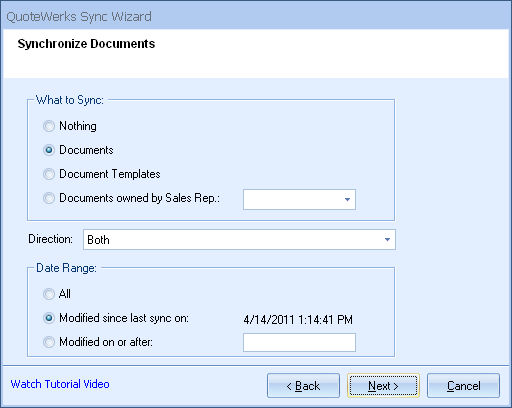Click inside the Sales Rep combo box
512x408 pixels.
pos(299,200)
